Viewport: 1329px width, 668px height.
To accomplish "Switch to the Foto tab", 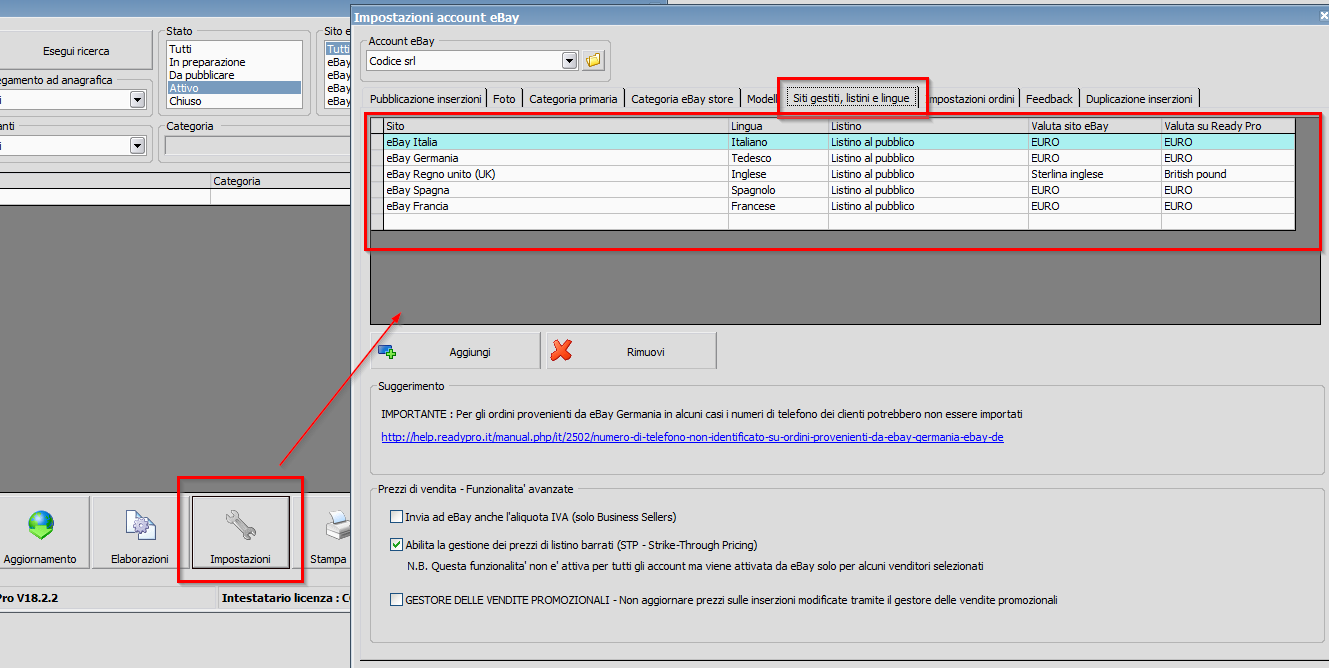I will point(505,99).
